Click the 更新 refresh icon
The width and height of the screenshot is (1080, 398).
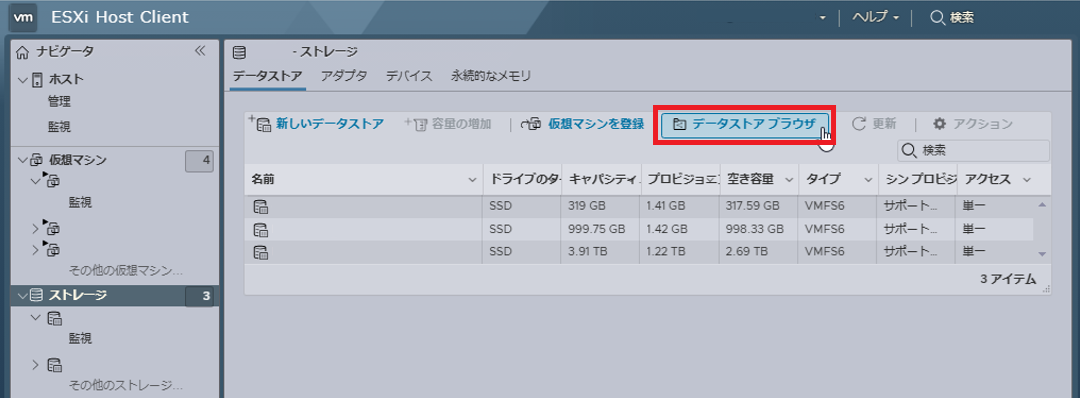pyautogui.click(x=858, y=124)
